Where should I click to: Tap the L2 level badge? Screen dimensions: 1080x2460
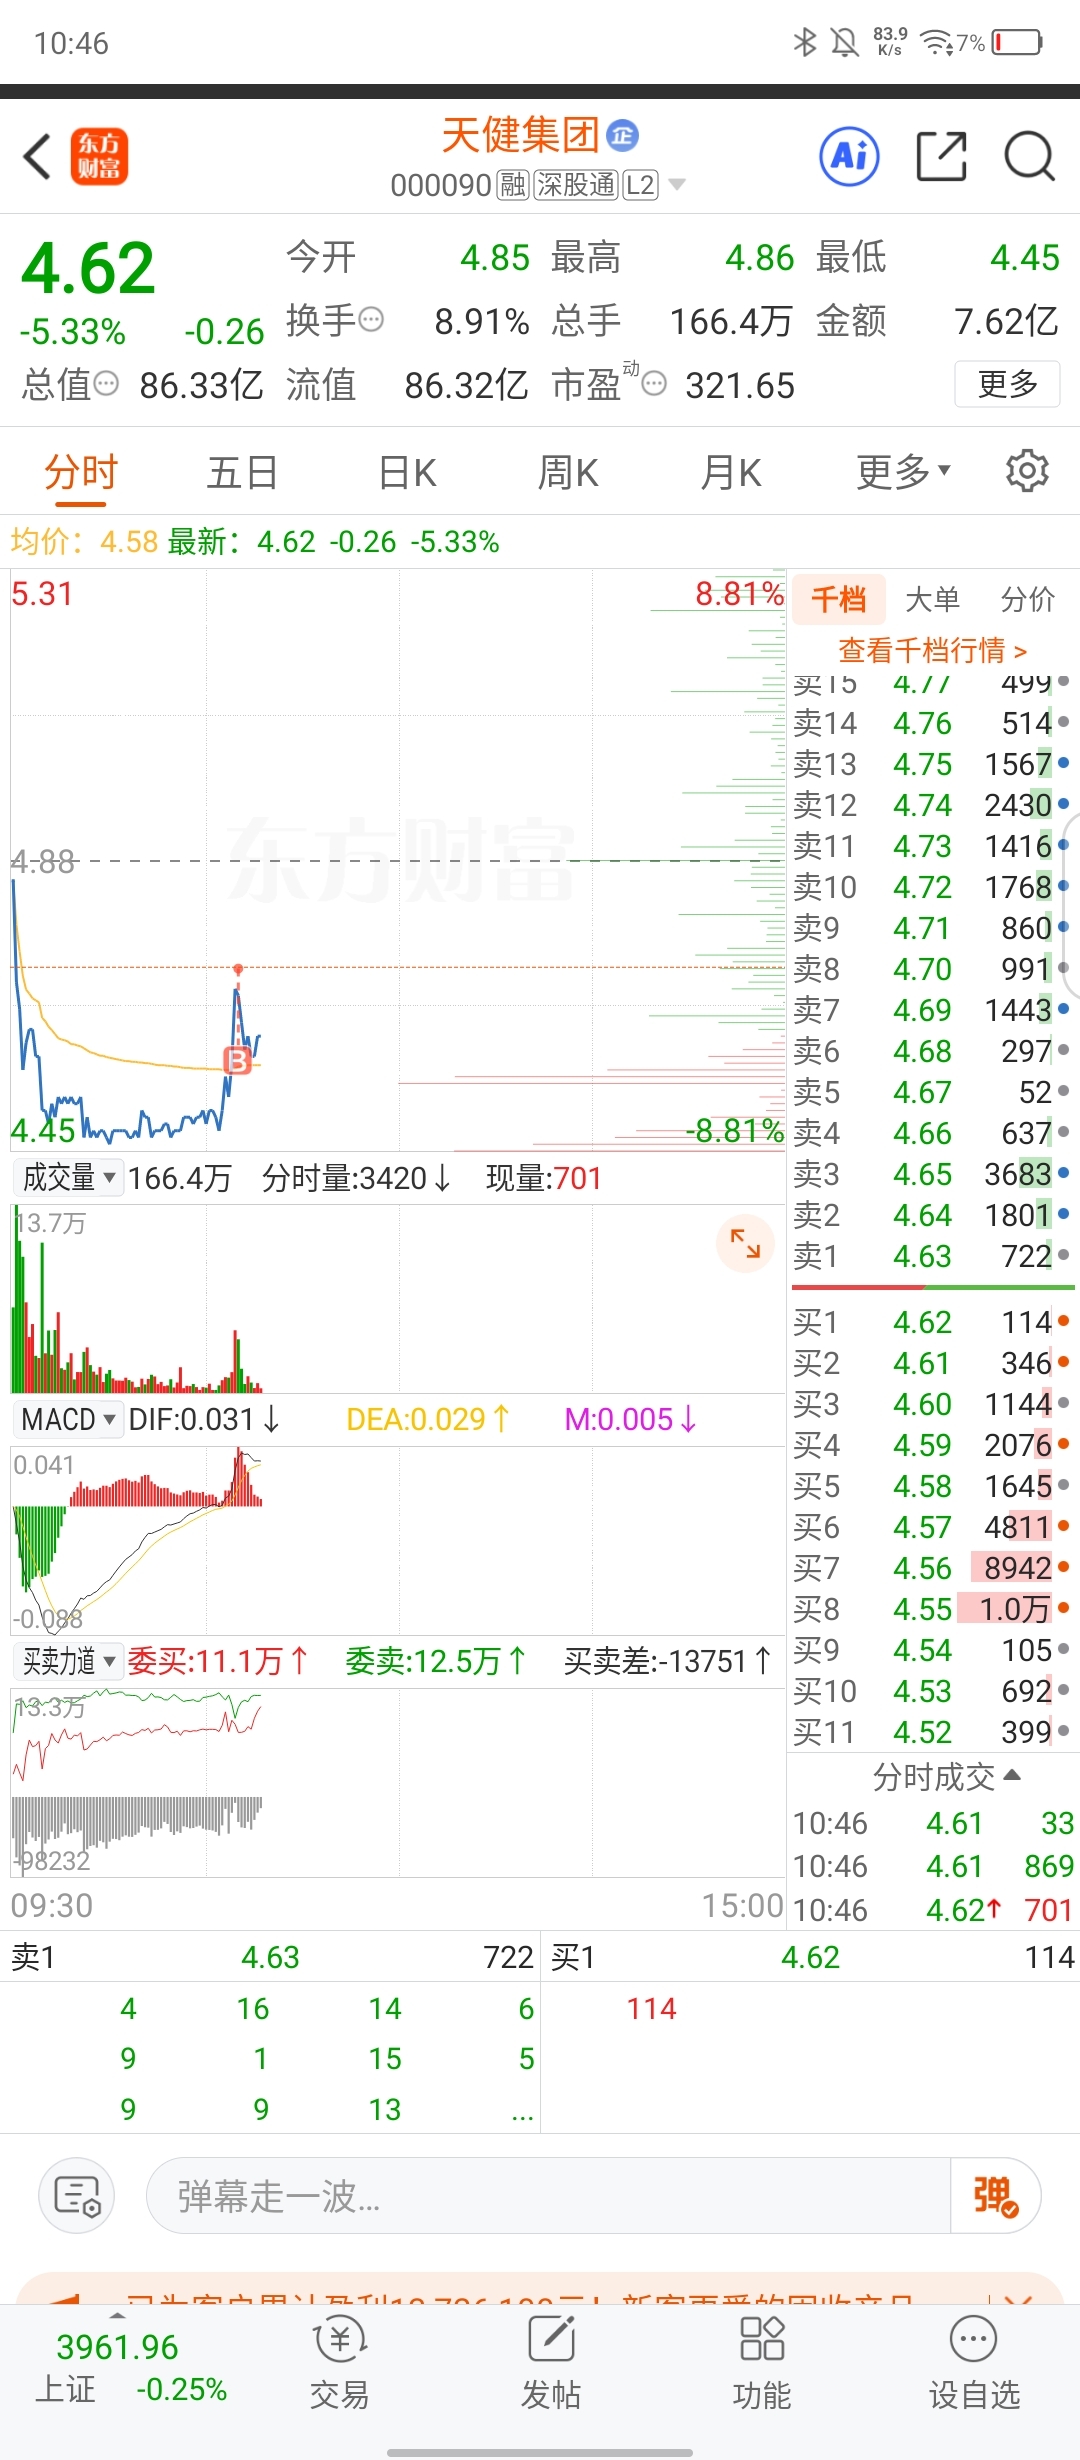click(x=640, y=185)
